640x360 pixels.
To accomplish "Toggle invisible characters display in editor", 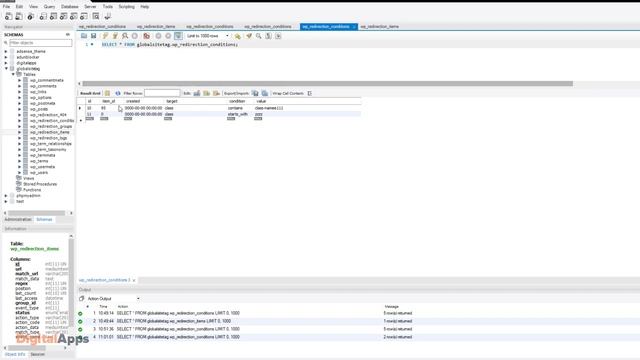I will tap(268, 36).
